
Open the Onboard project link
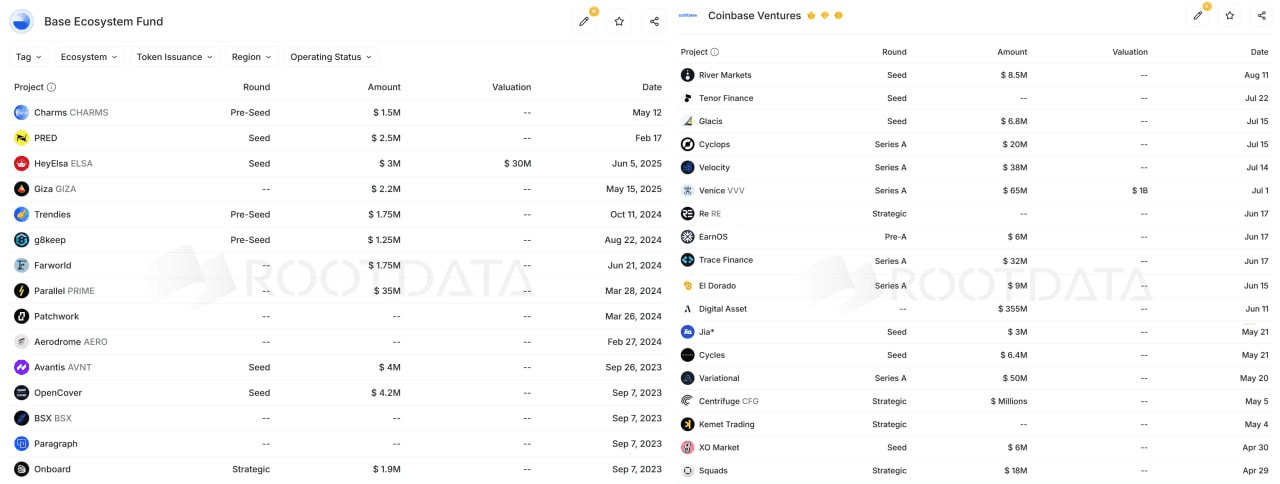click(53, 469)
